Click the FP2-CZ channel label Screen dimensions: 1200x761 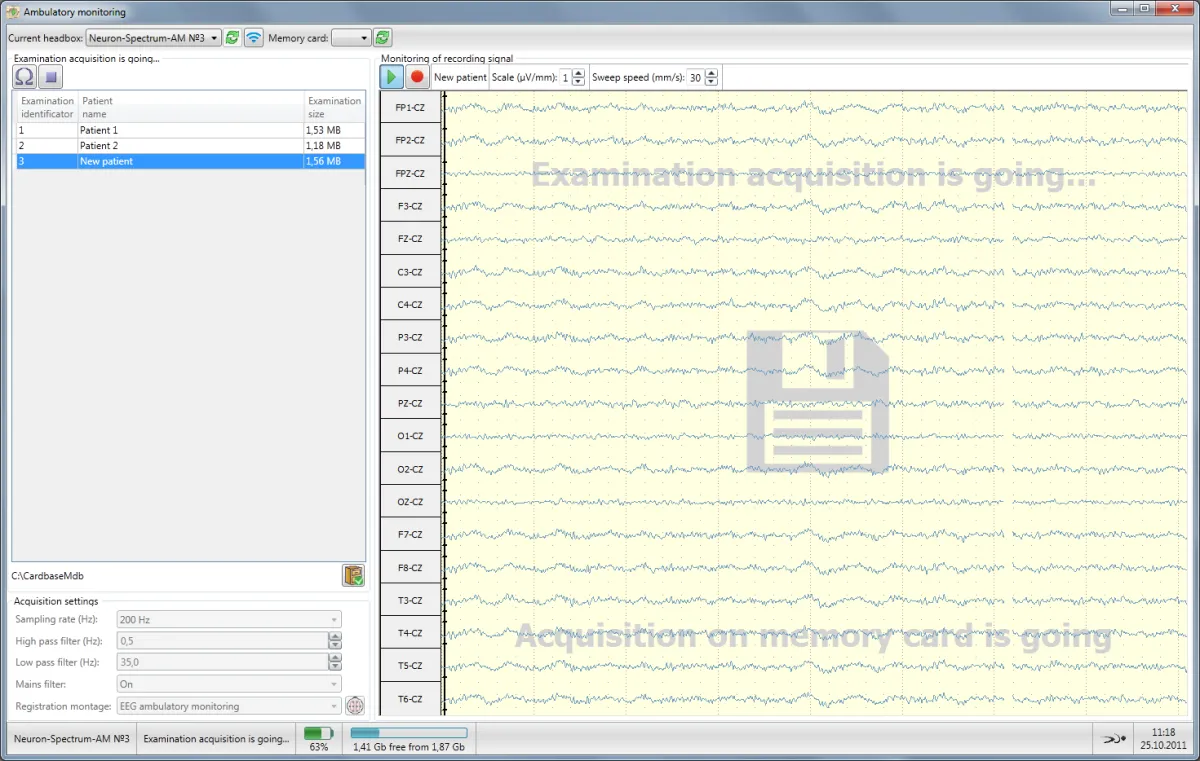click(x=410, y=140)
